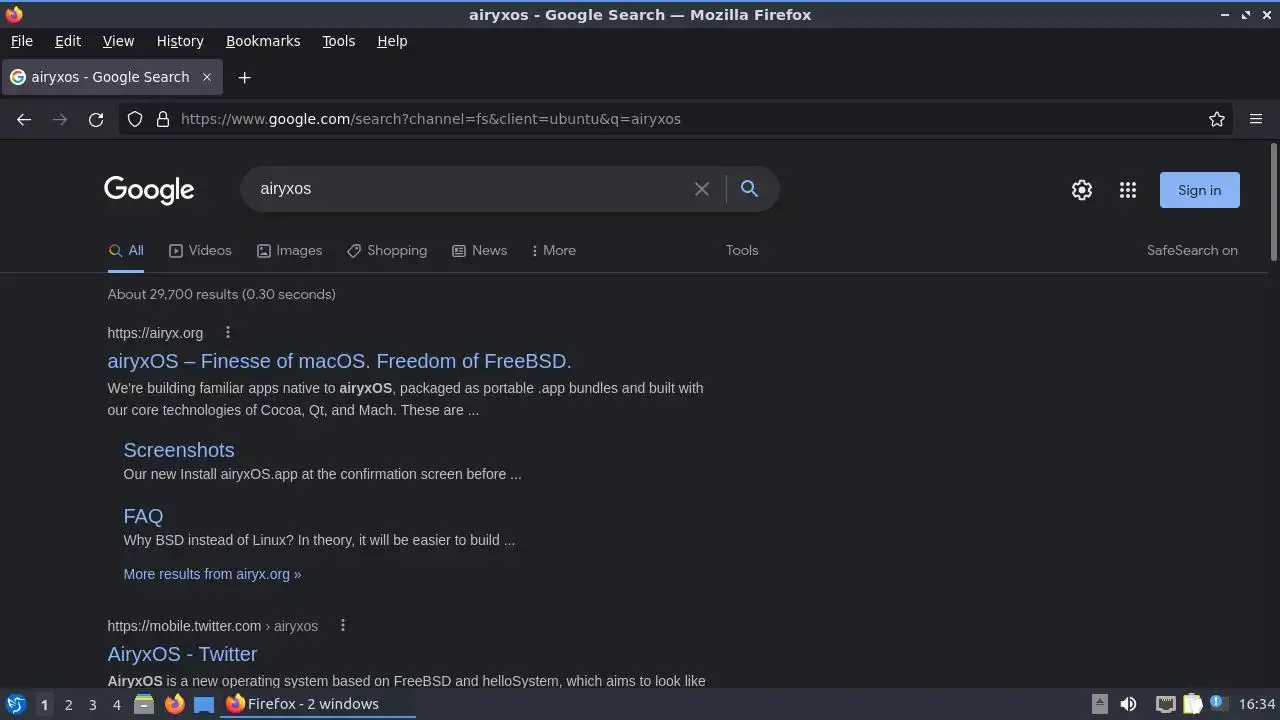Open options for airyx.org result
The height and width of the screenshot is (720, 1280).
(227, 332)
